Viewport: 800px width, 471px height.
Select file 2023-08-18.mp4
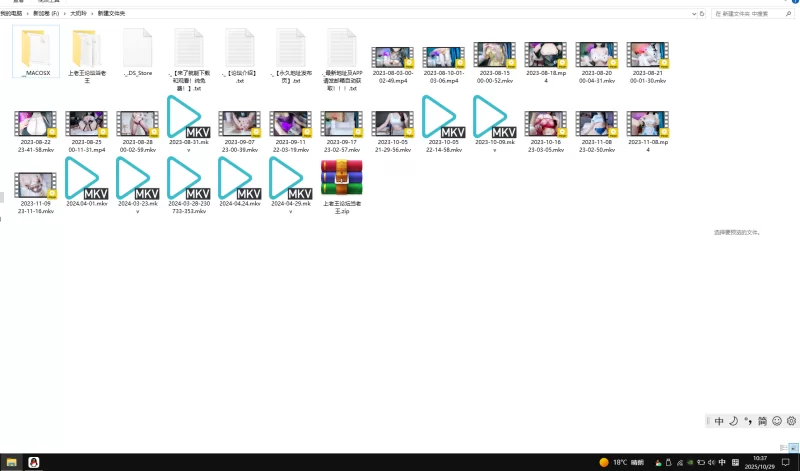[546, 62]
